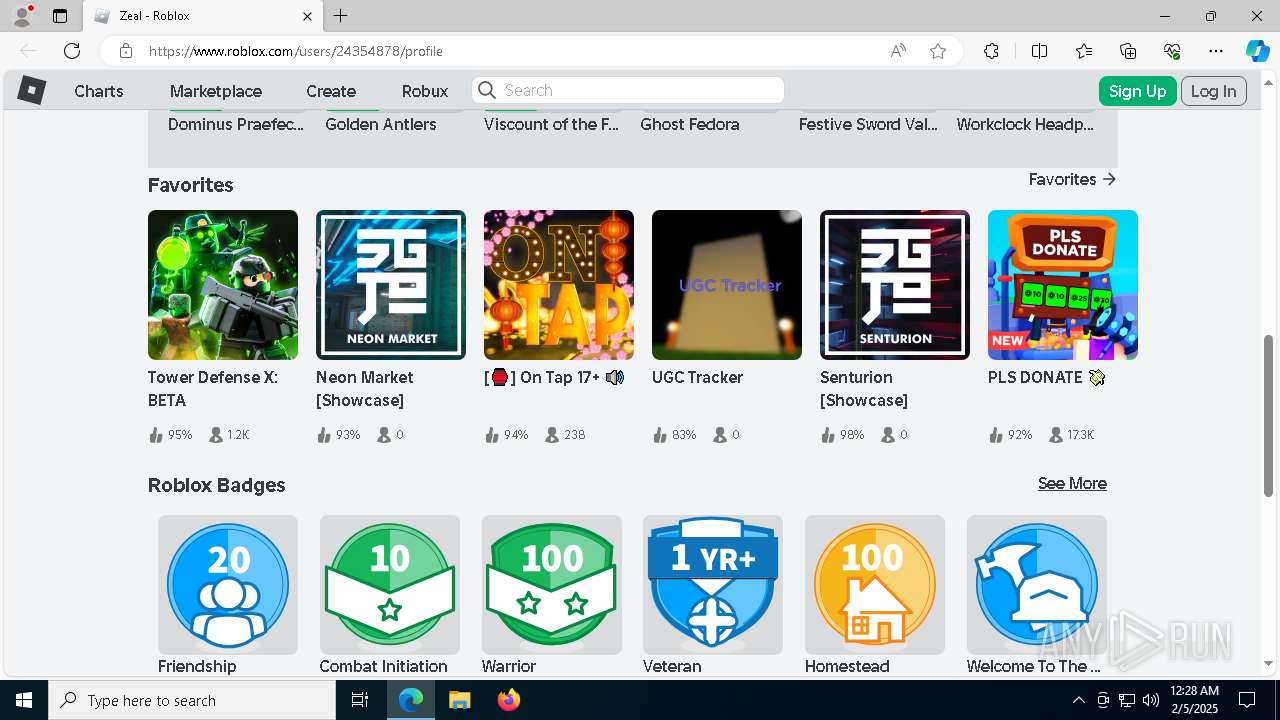Click the green Sign Up button
Viewport: 1280px width, 720px height.
(x=1137, y=91)
